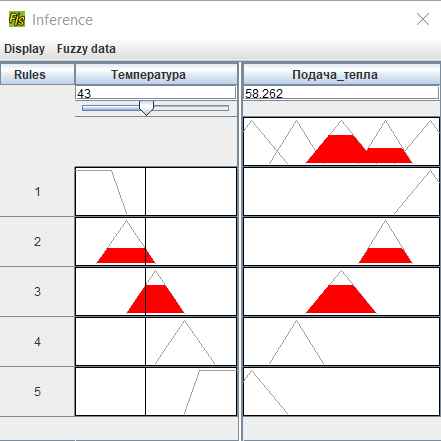The height and width of the screenshot is (441, 441).
Task: Click rule 1 Подача_тепла output plot
Action: [x=342, y=191]
